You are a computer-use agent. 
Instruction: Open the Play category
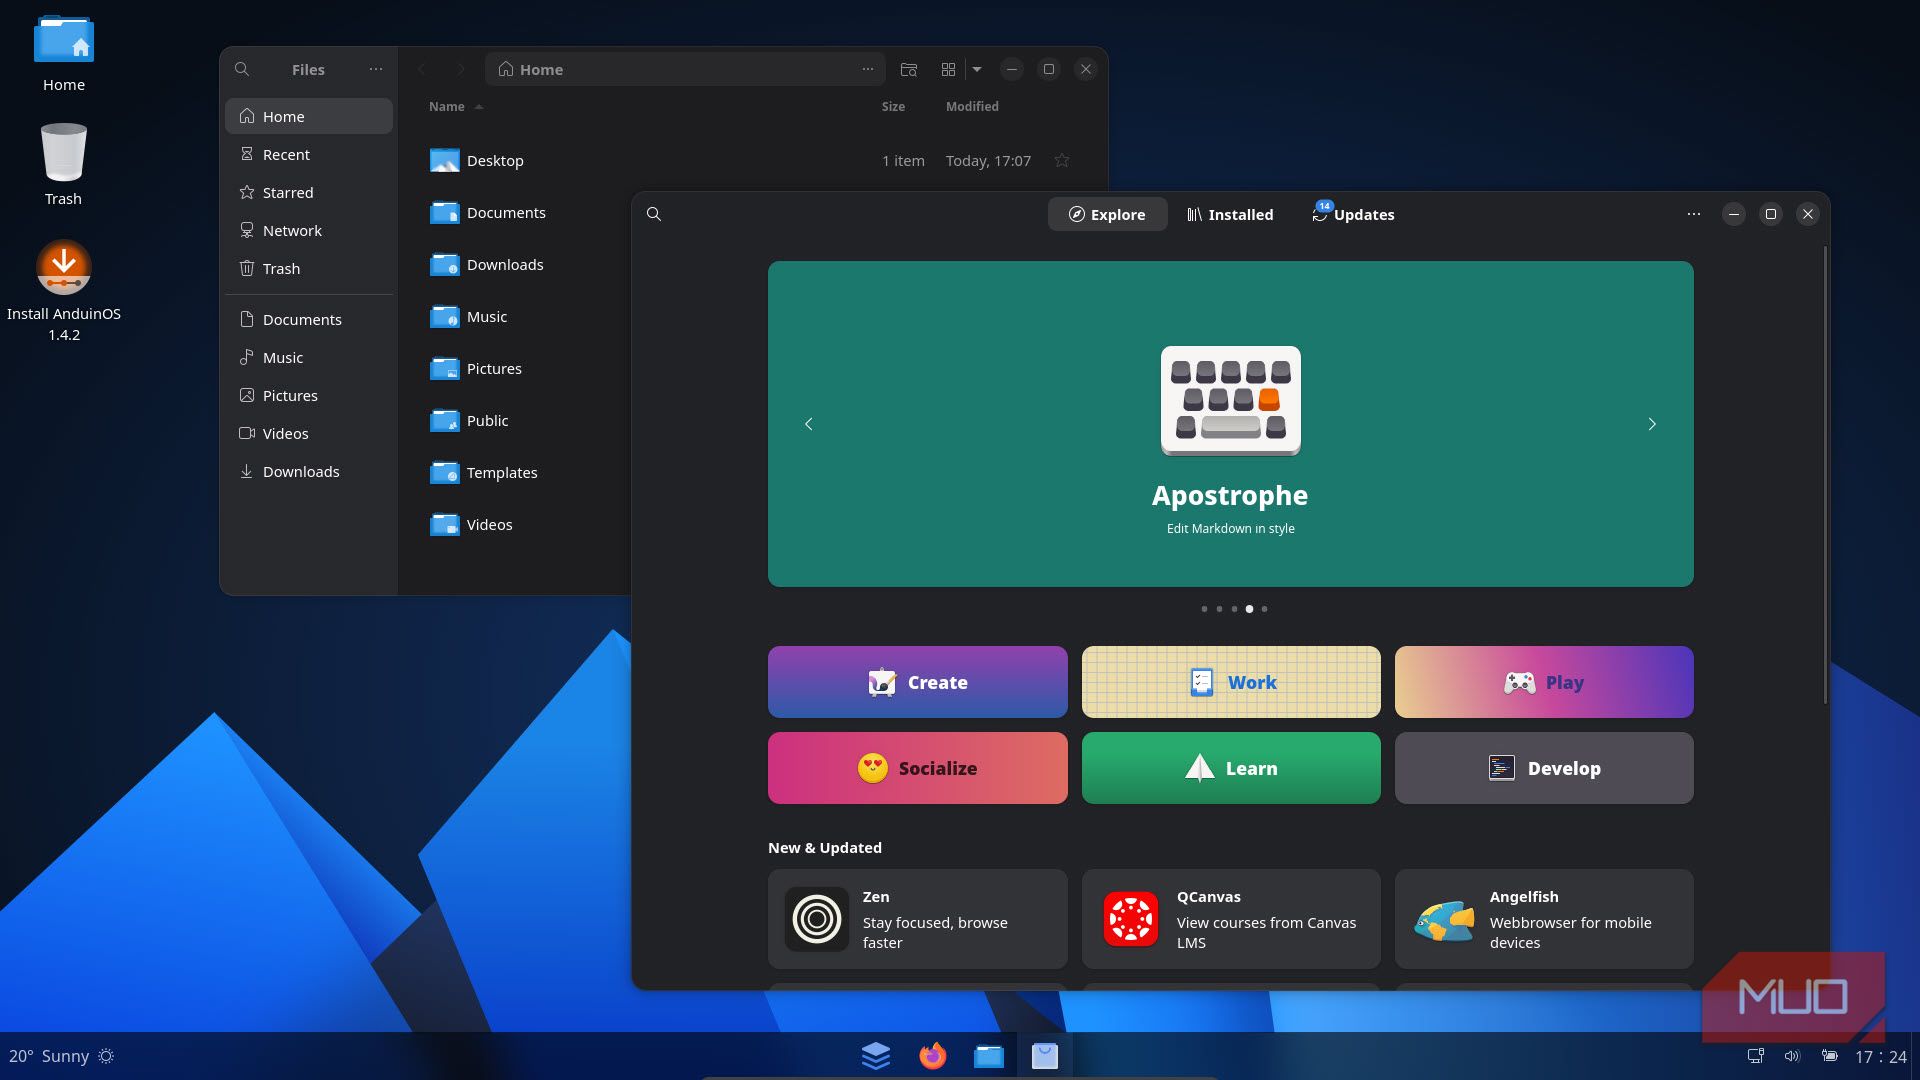coord(1544,682)
